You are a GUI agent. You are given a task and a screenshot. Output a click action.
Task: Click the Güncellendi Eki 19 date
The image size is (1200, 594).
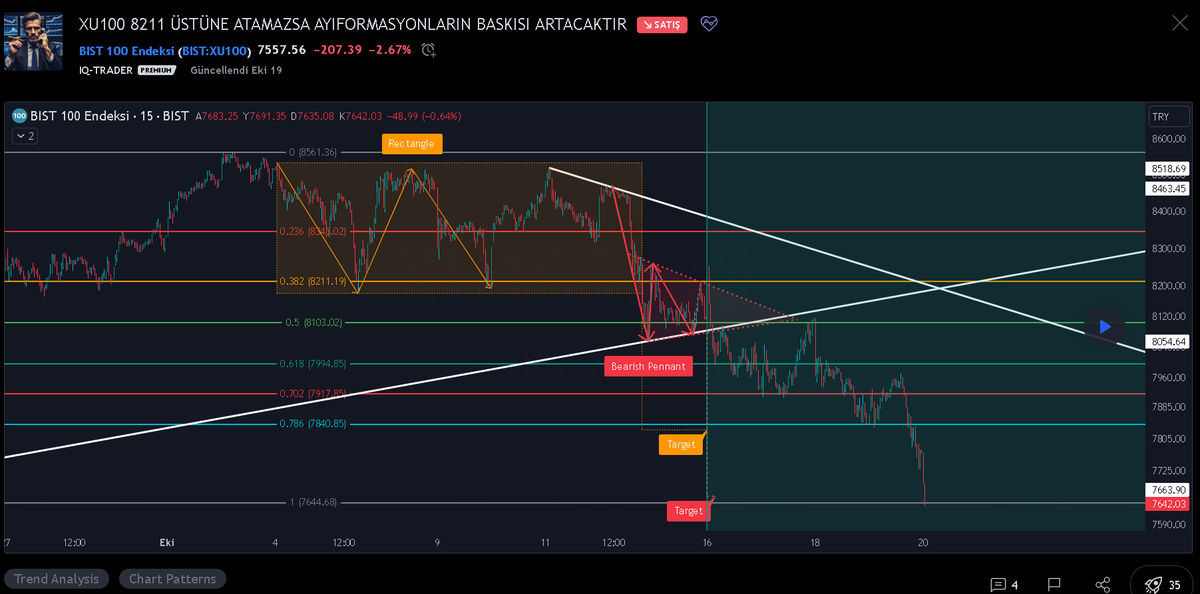(236, 70)
